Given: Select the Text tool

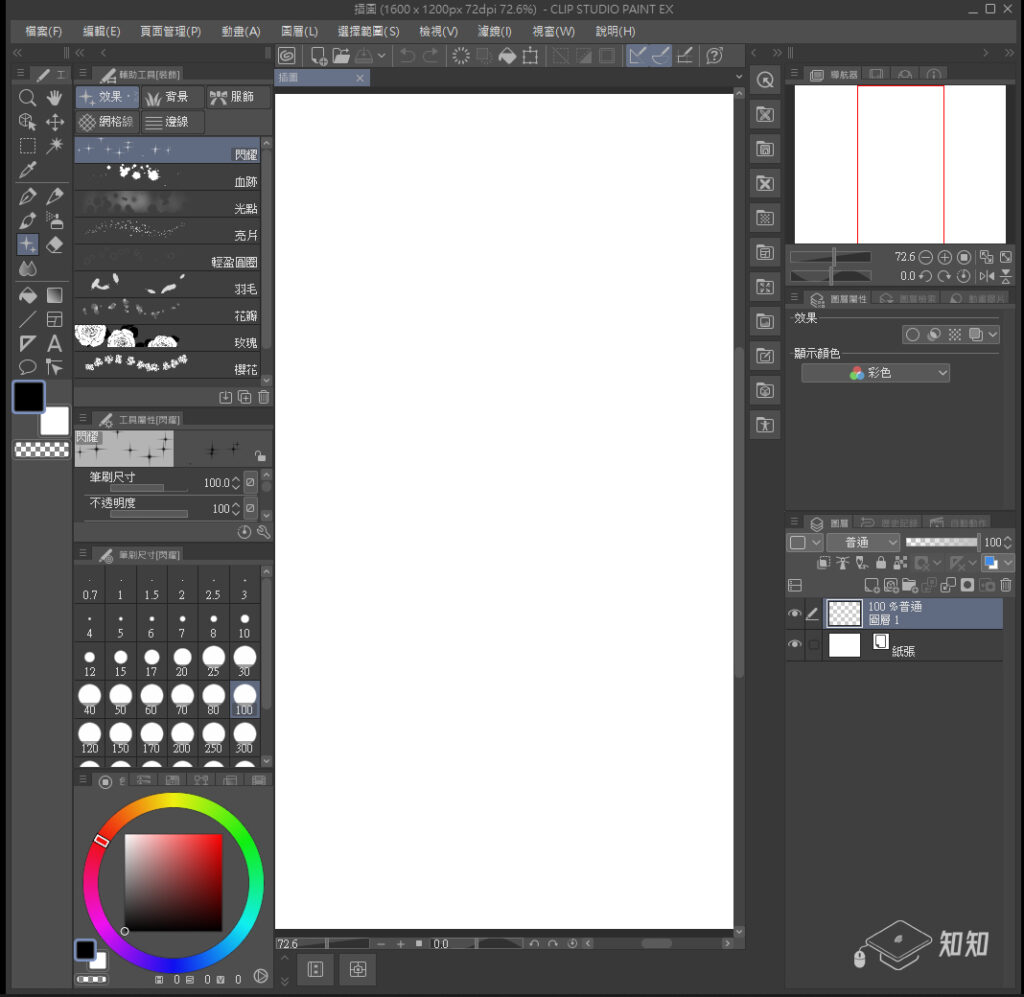Looking at the screenshot, I should click(x=55, y=343).
